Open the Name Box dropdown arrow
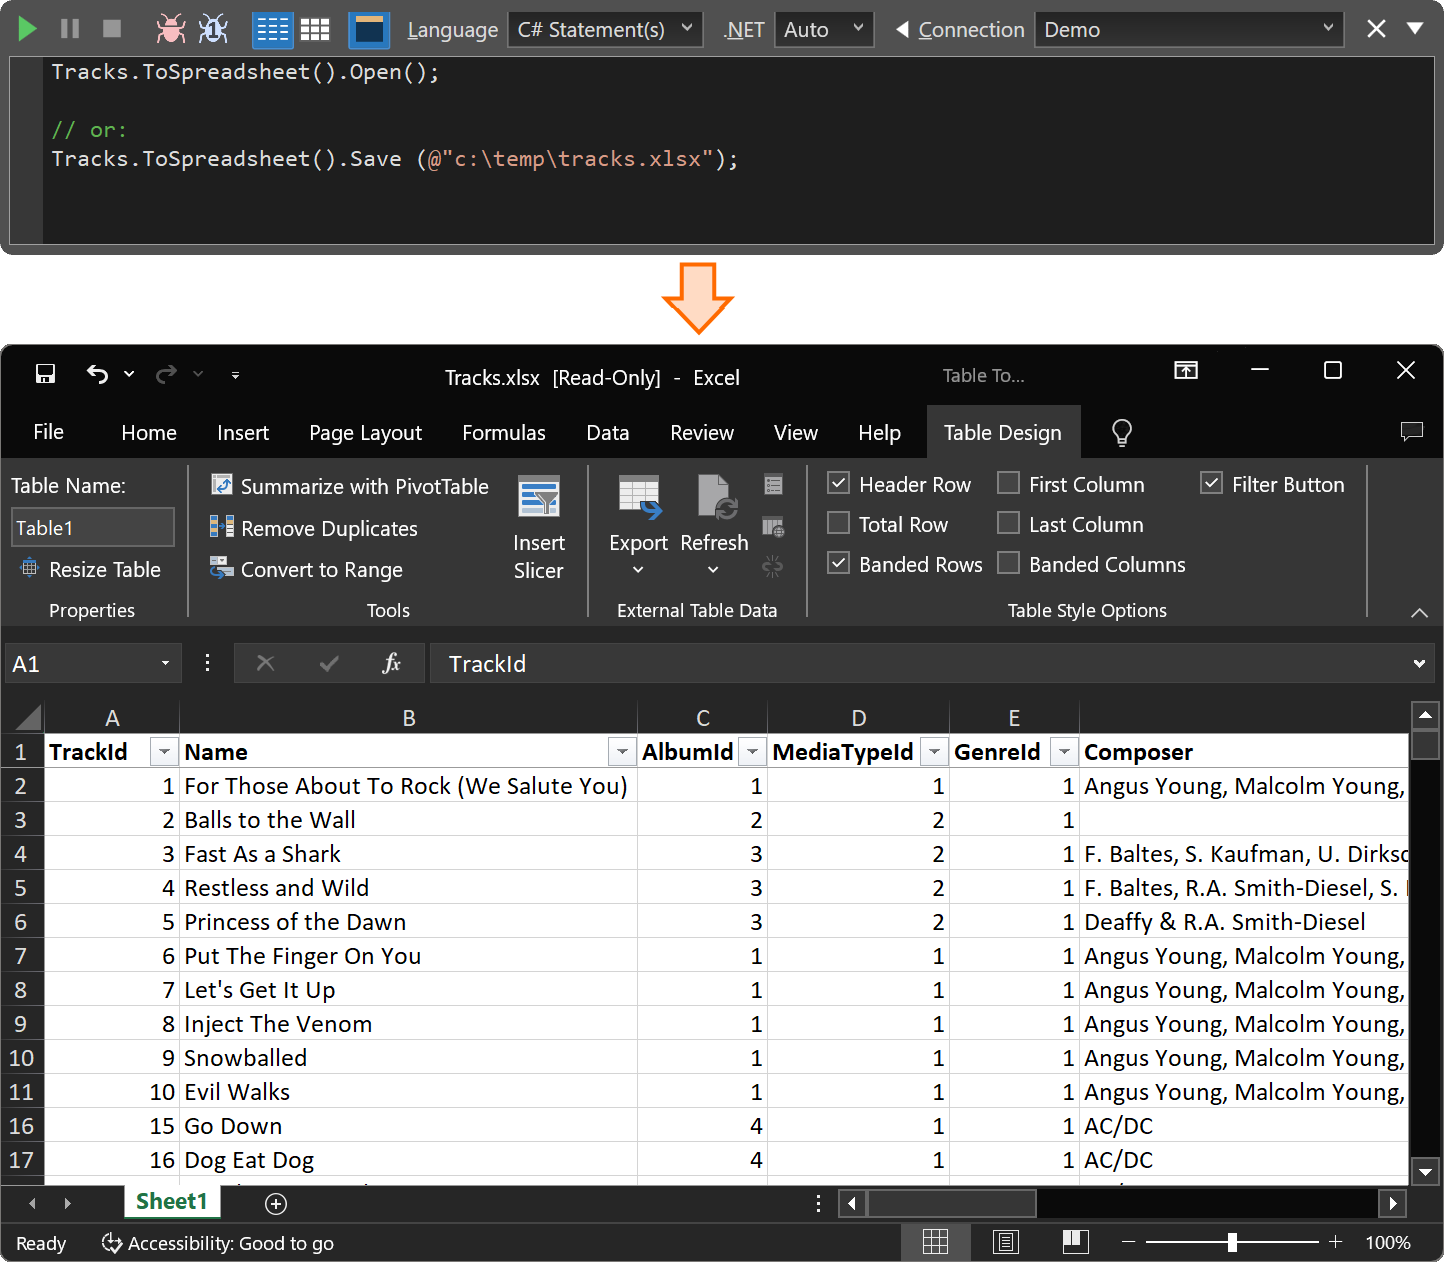 pos(165,664)
